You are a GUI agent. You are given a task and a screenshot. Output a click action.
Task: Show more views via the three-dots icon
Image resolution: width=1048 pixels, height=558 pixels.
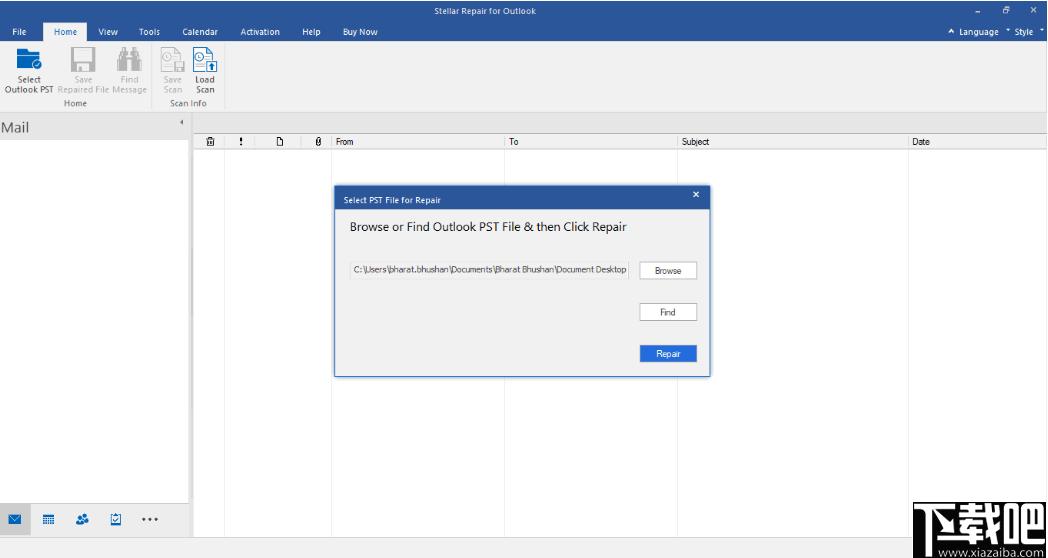point(150,519)
